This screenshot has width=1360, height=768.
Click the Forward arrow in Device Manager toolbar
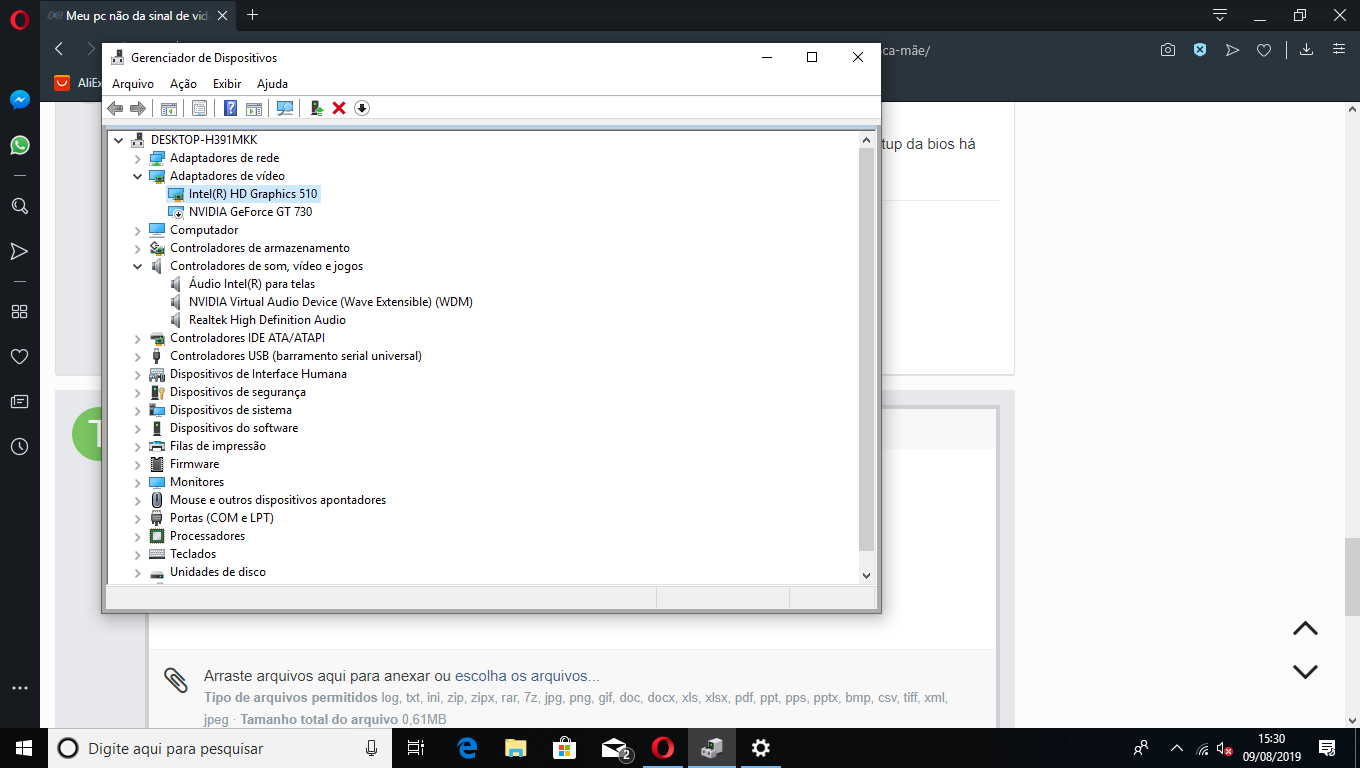(x=138, y=108)
